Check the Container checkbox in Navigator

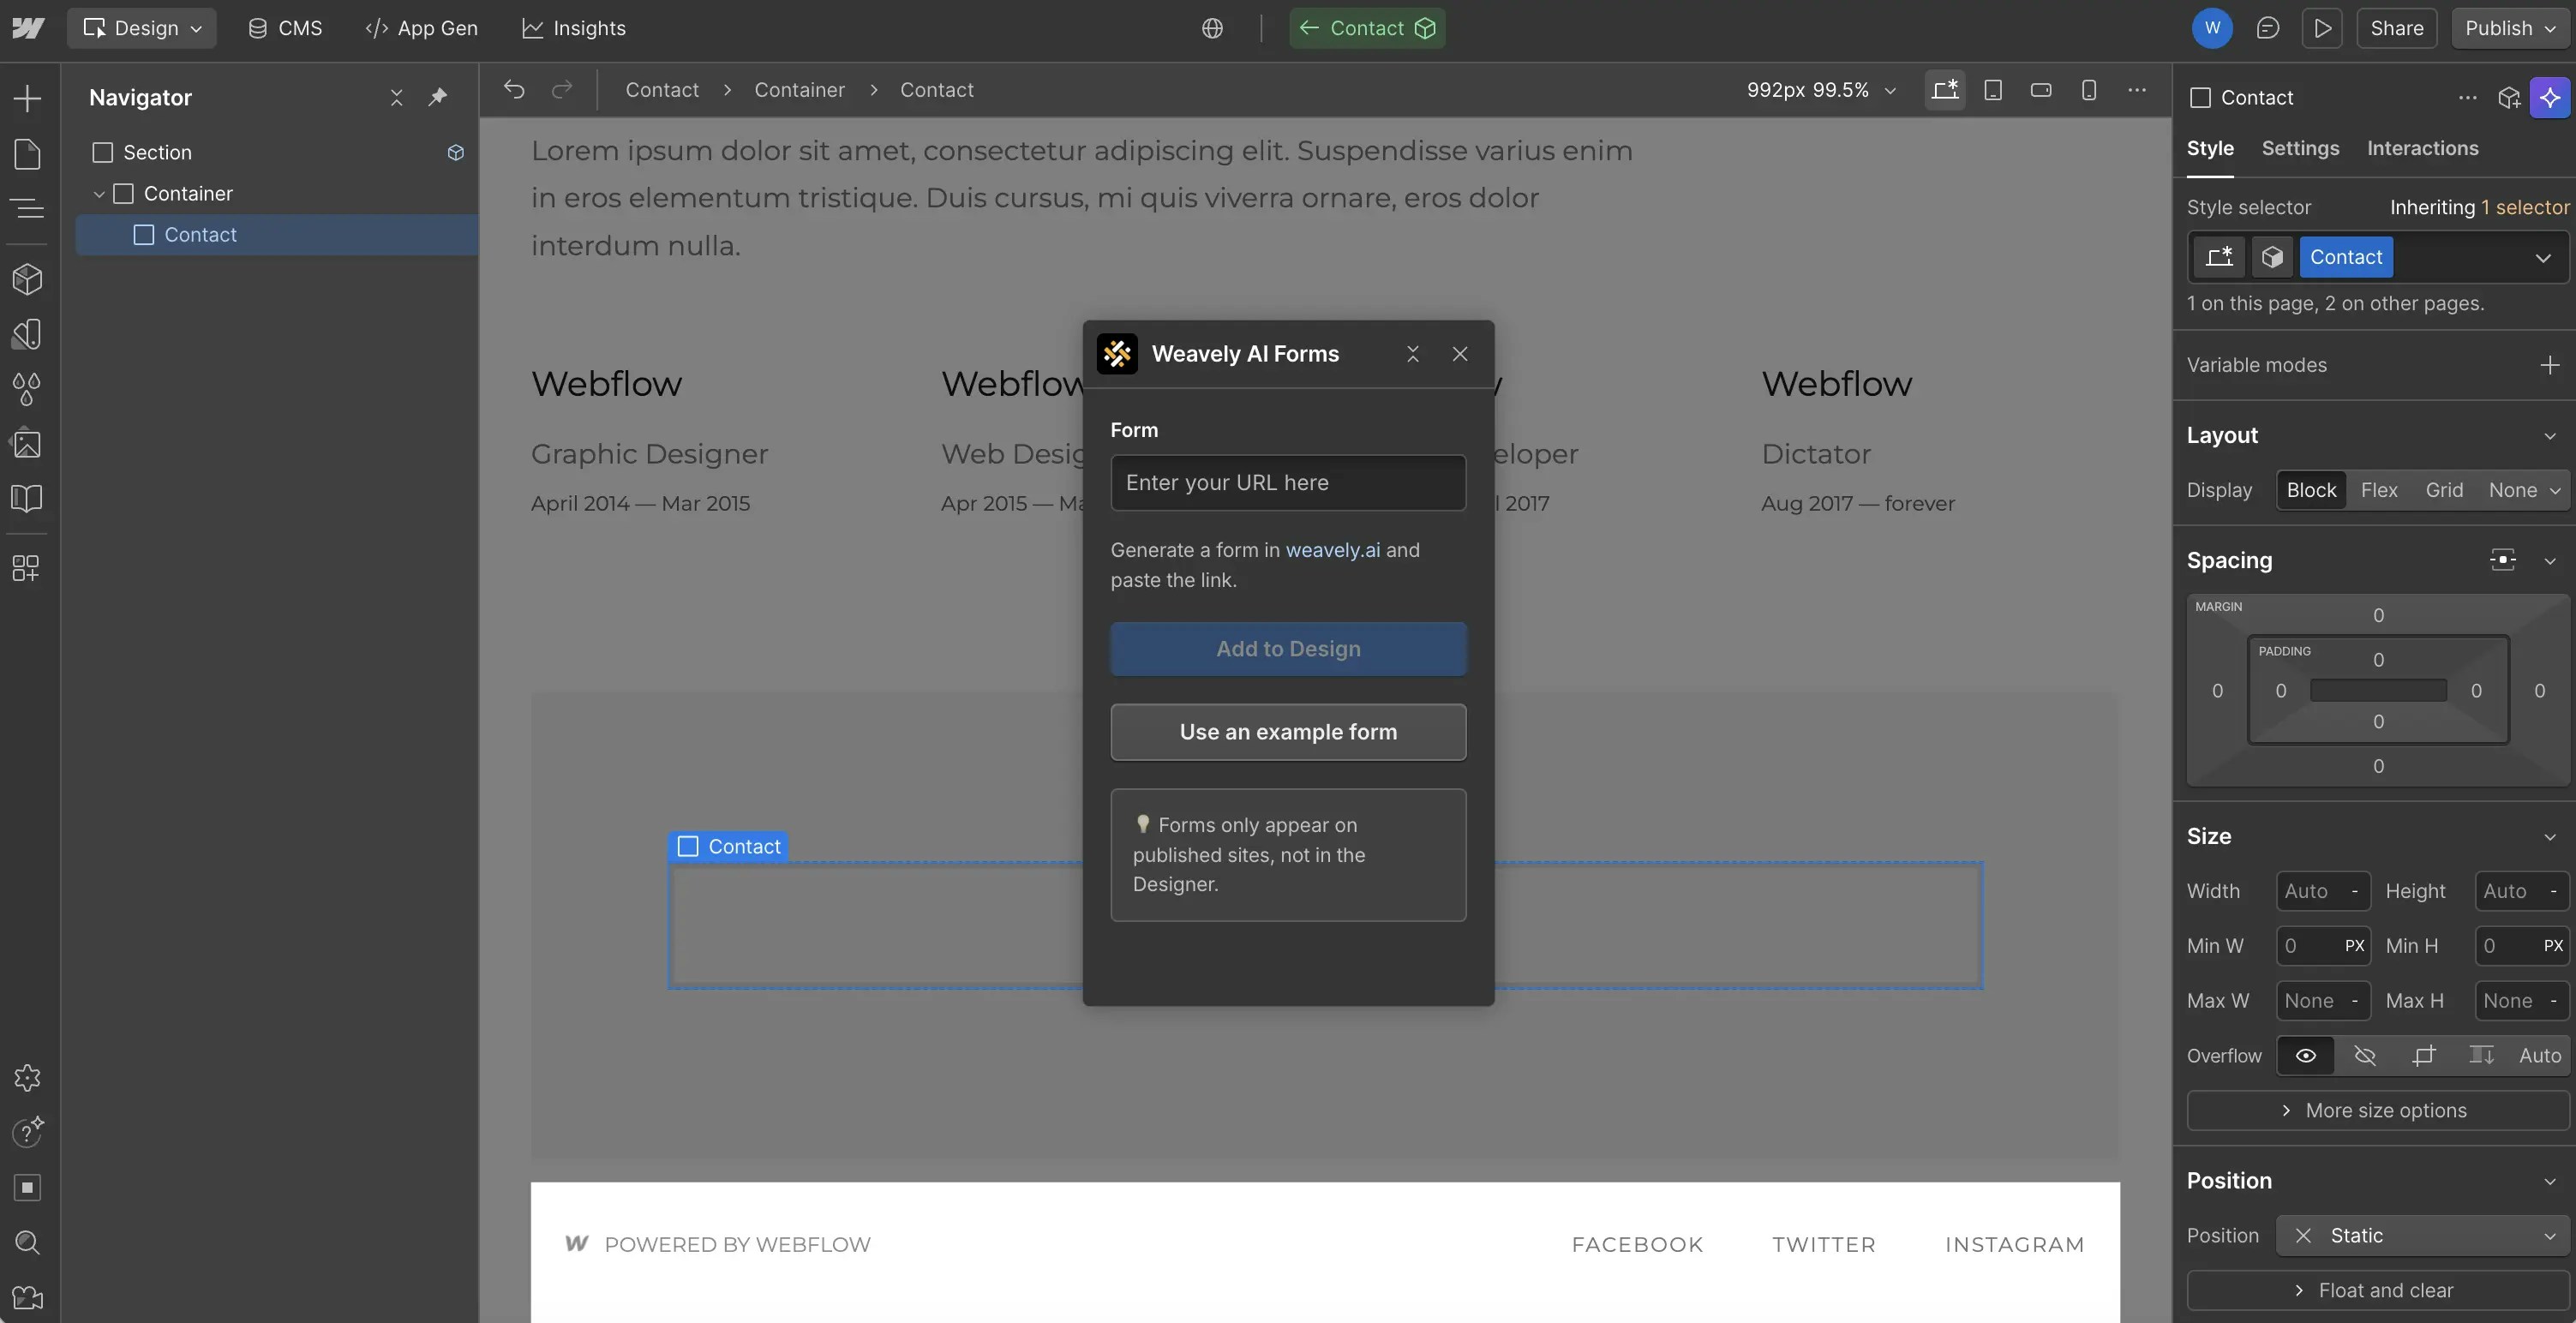pos(126,193)
